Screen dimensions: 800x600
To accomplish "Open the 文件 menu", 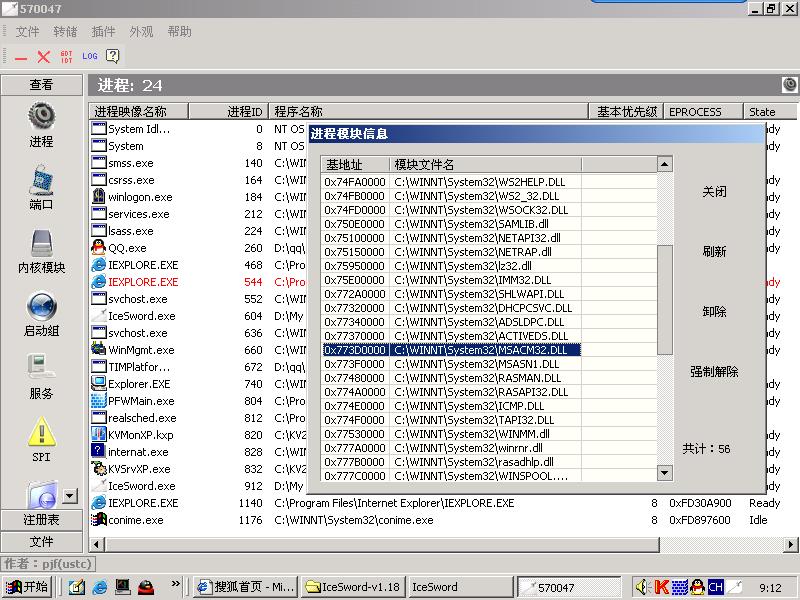I will pyautogui.click(x=28, y=32).
